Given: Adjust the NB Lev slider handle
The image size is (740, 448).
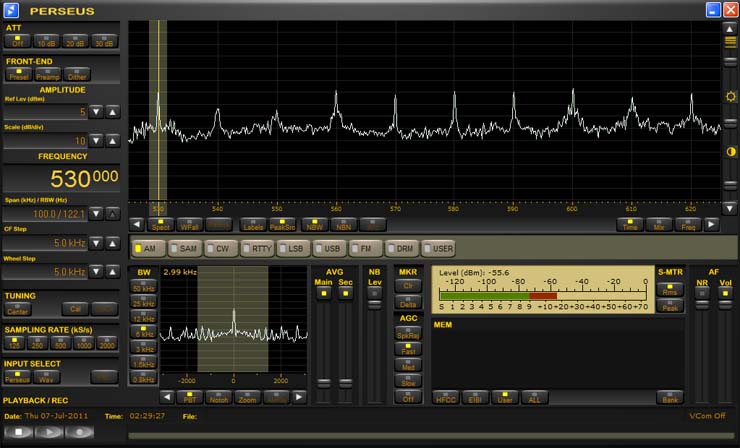Looking at the screenshot, I should 375,305.
